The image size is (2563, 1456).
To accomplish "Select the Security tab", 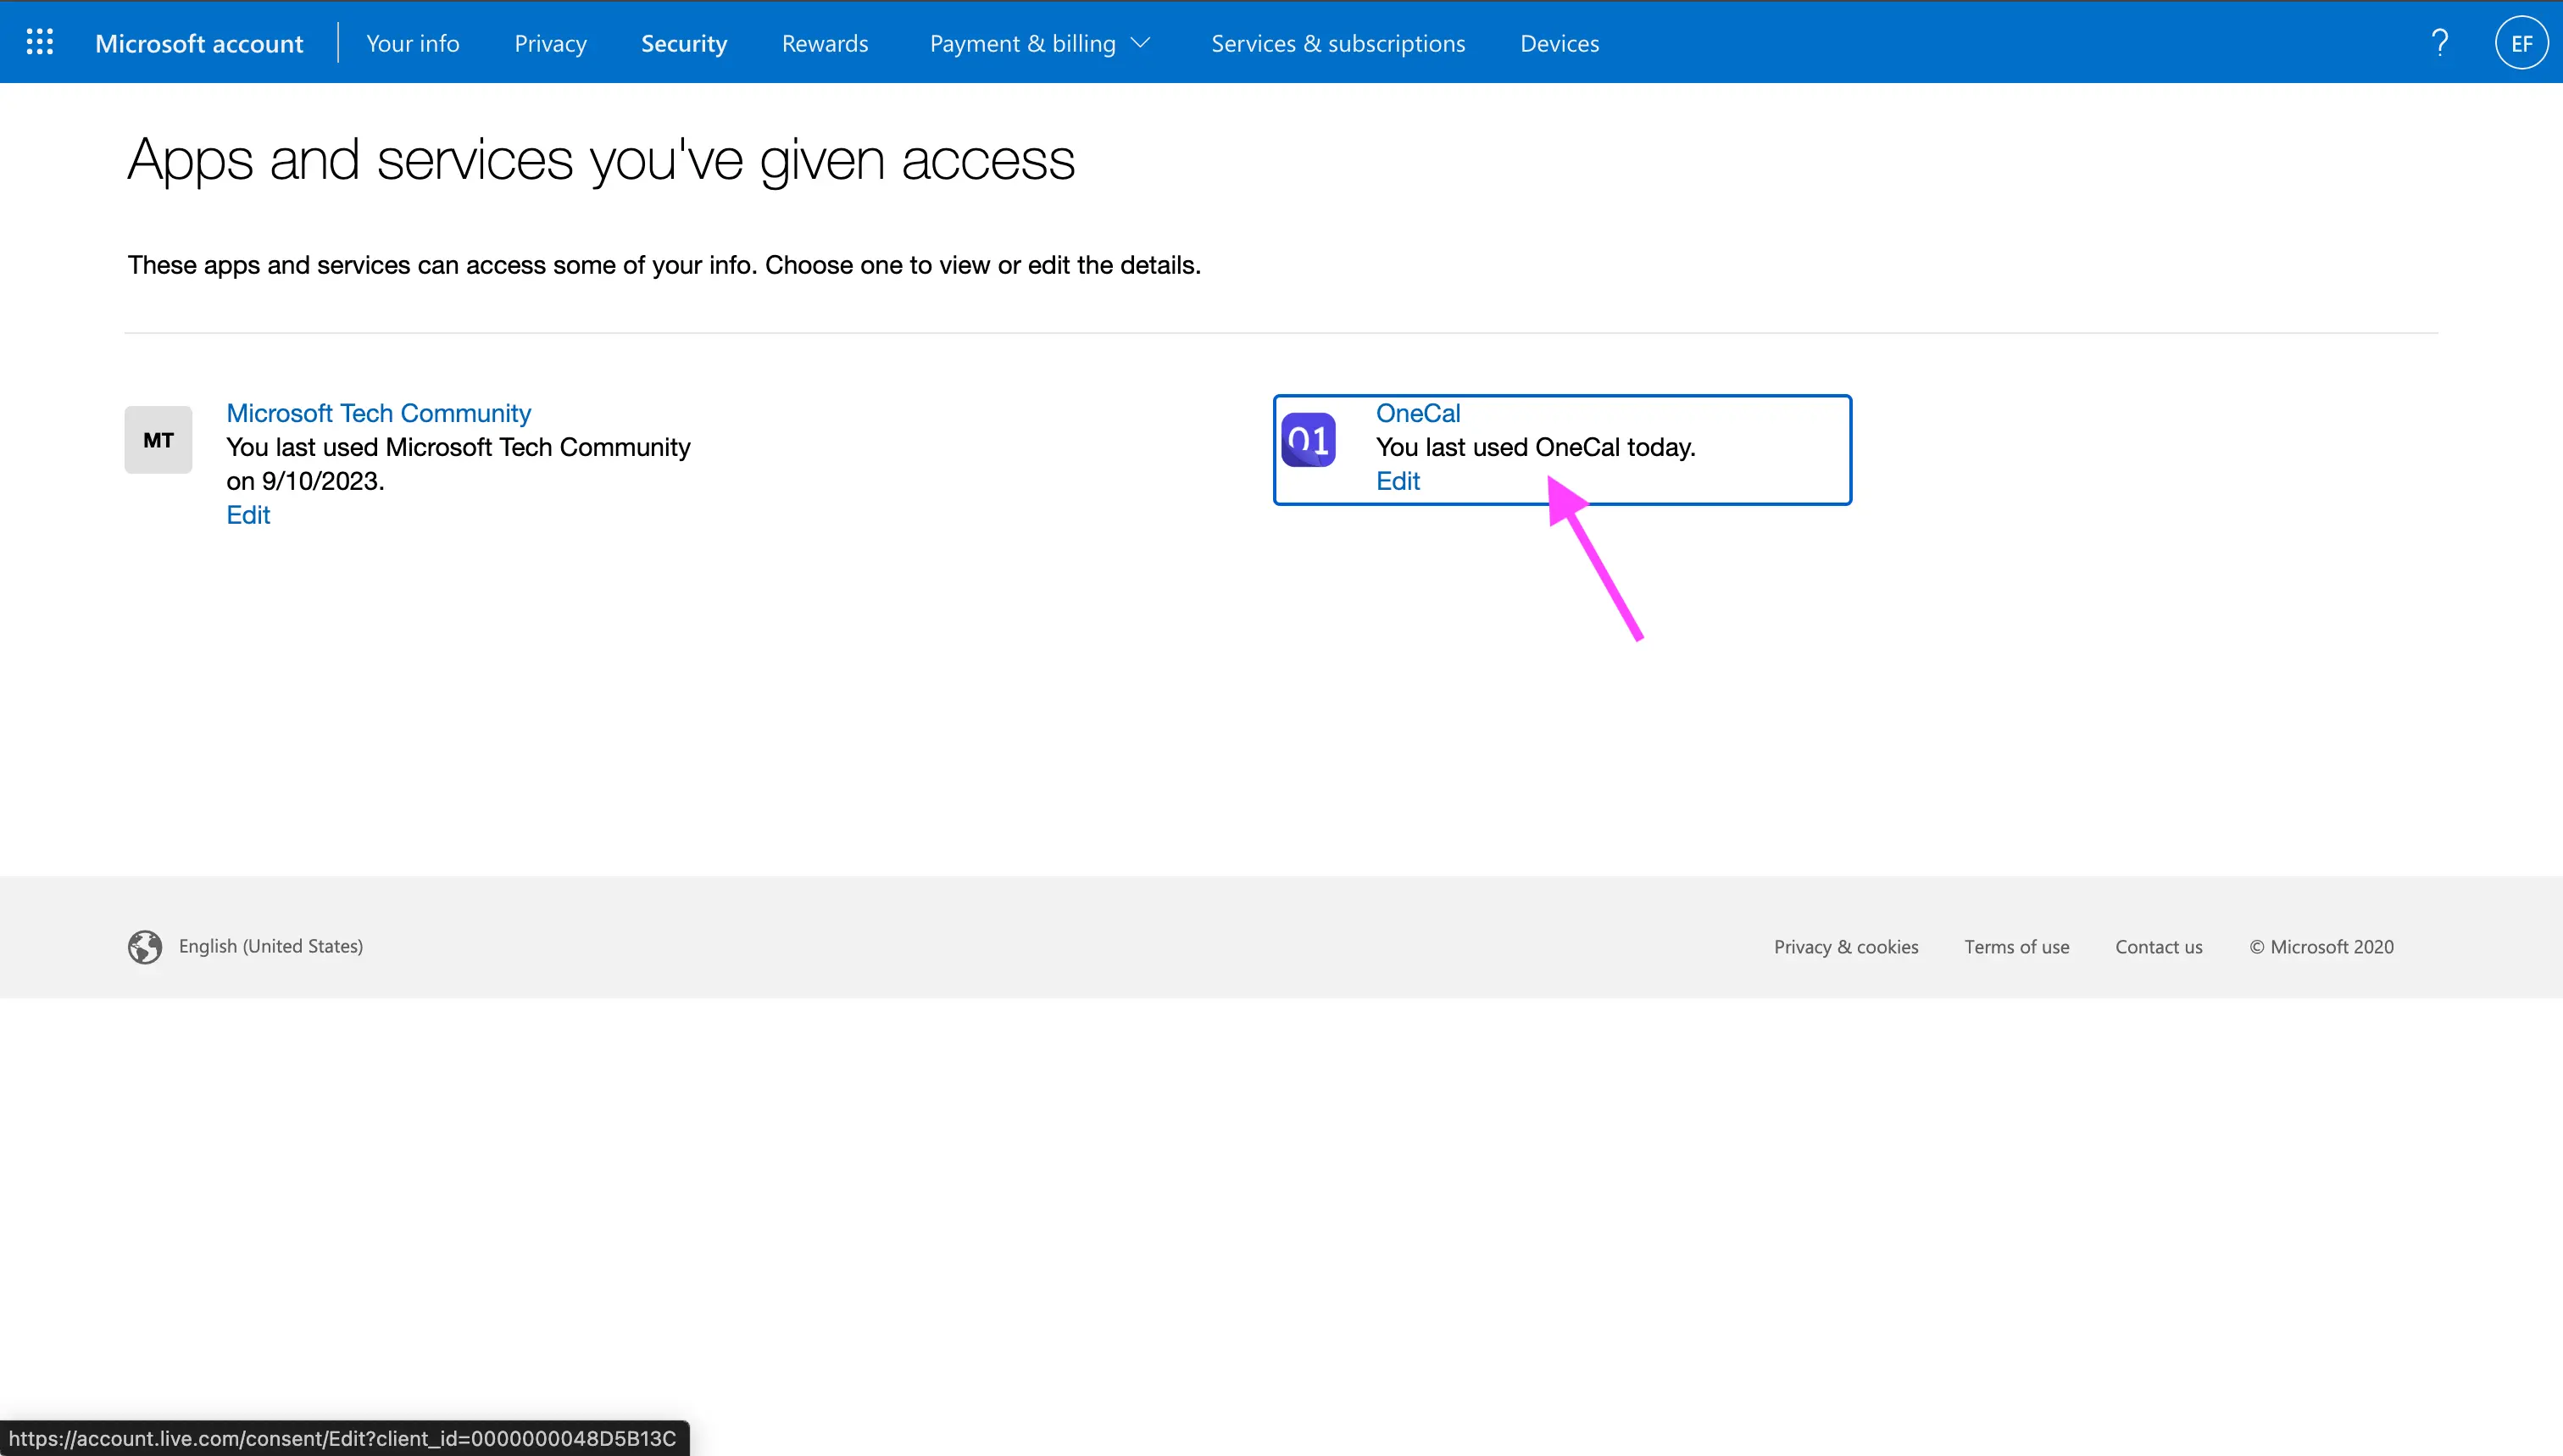I will coord(681,42).
